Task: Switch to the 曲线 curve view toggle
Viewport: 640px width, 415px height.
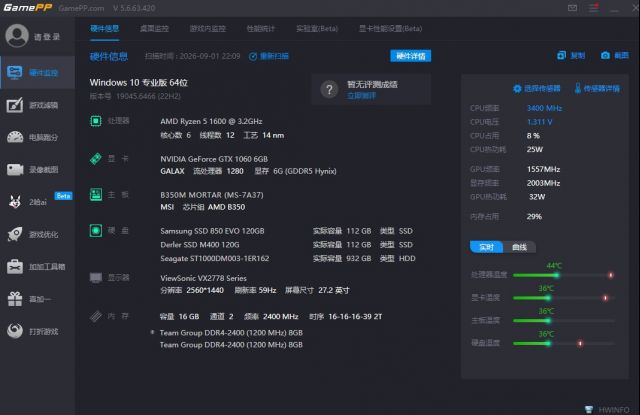Action: click(x=519, y=247)
